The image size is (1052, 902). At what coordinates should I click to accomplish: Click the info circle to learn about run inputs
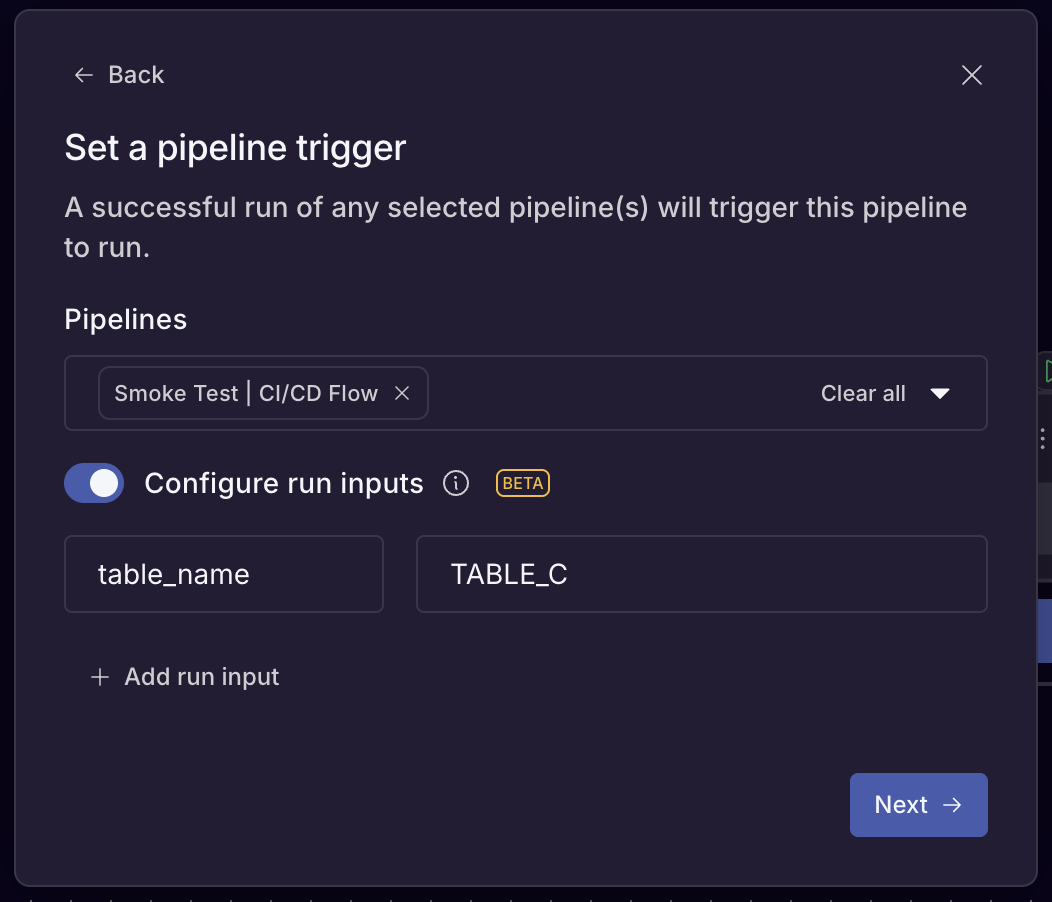(456, 483)
